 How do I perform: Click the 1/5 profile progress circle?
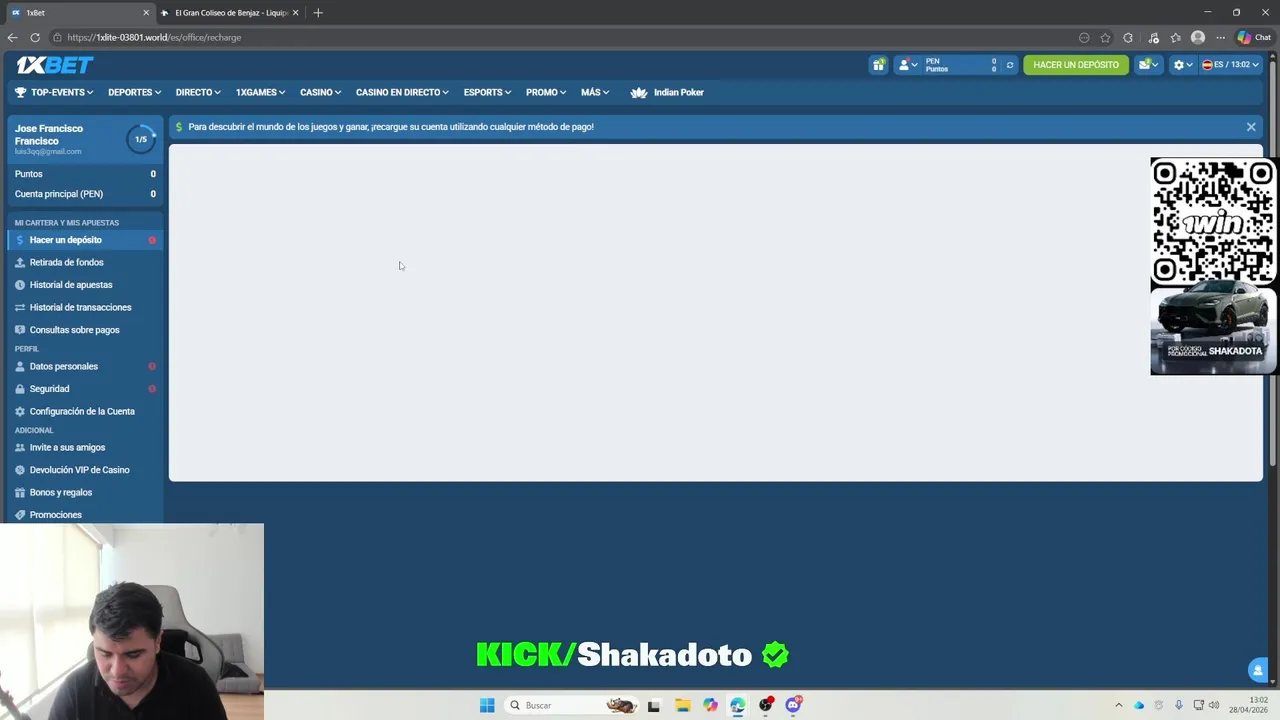click(x=141, y=139)
